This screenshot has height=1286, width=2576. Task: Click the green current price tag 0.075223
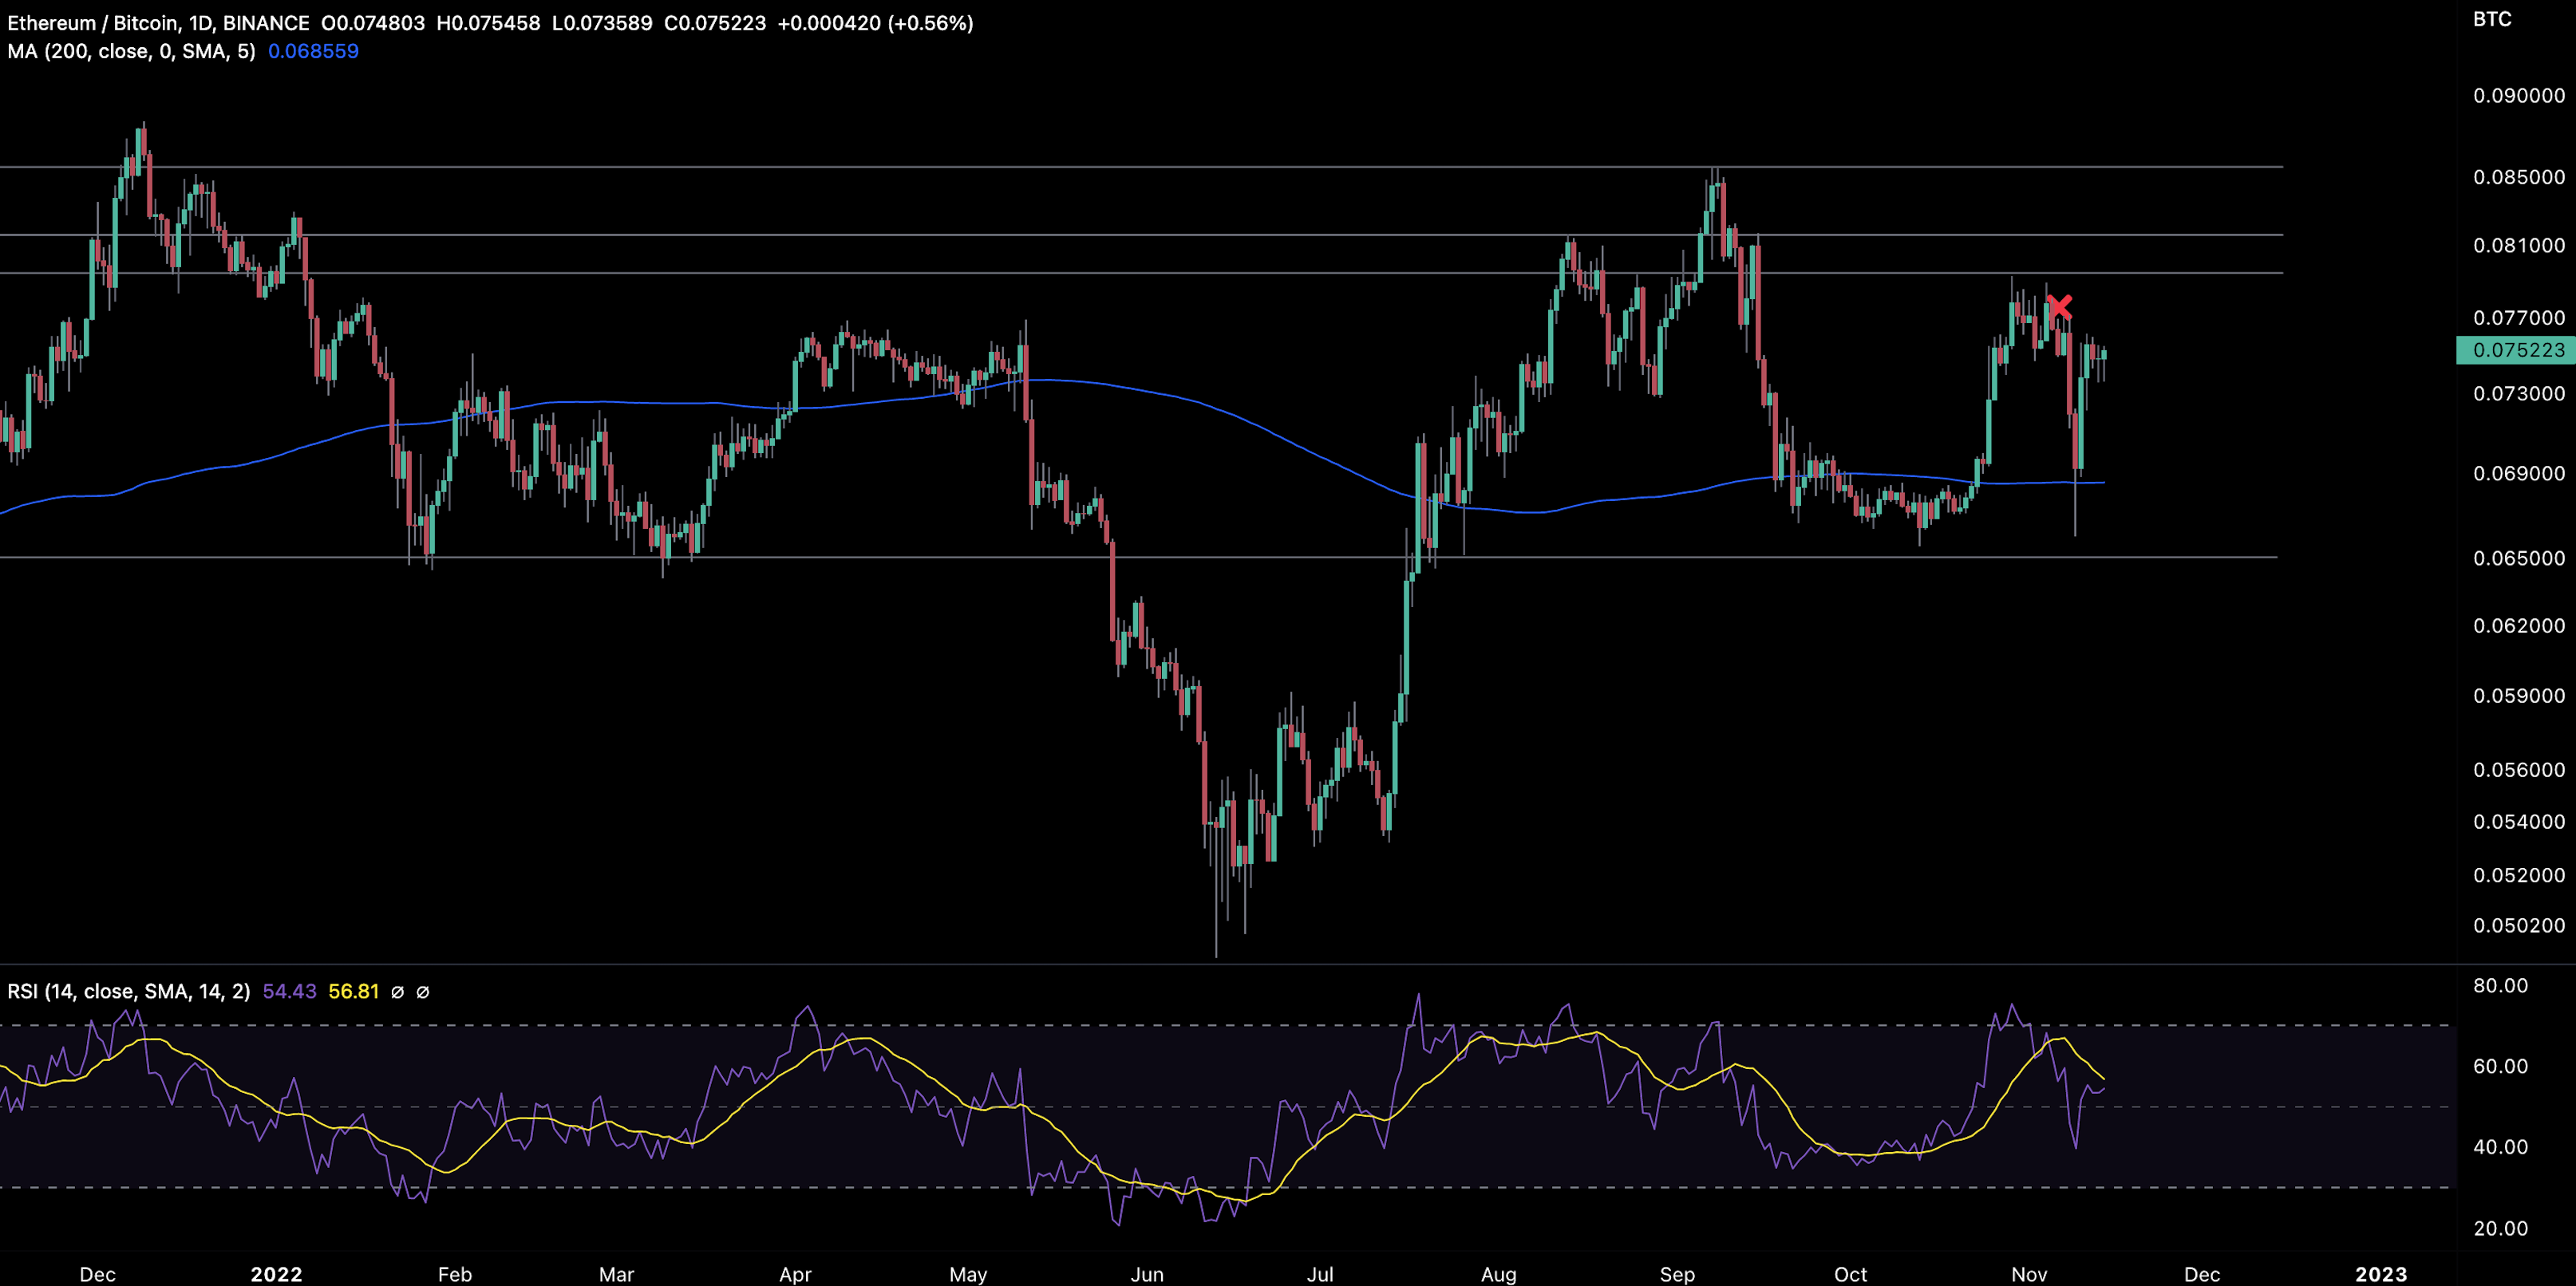[2516, 350]
